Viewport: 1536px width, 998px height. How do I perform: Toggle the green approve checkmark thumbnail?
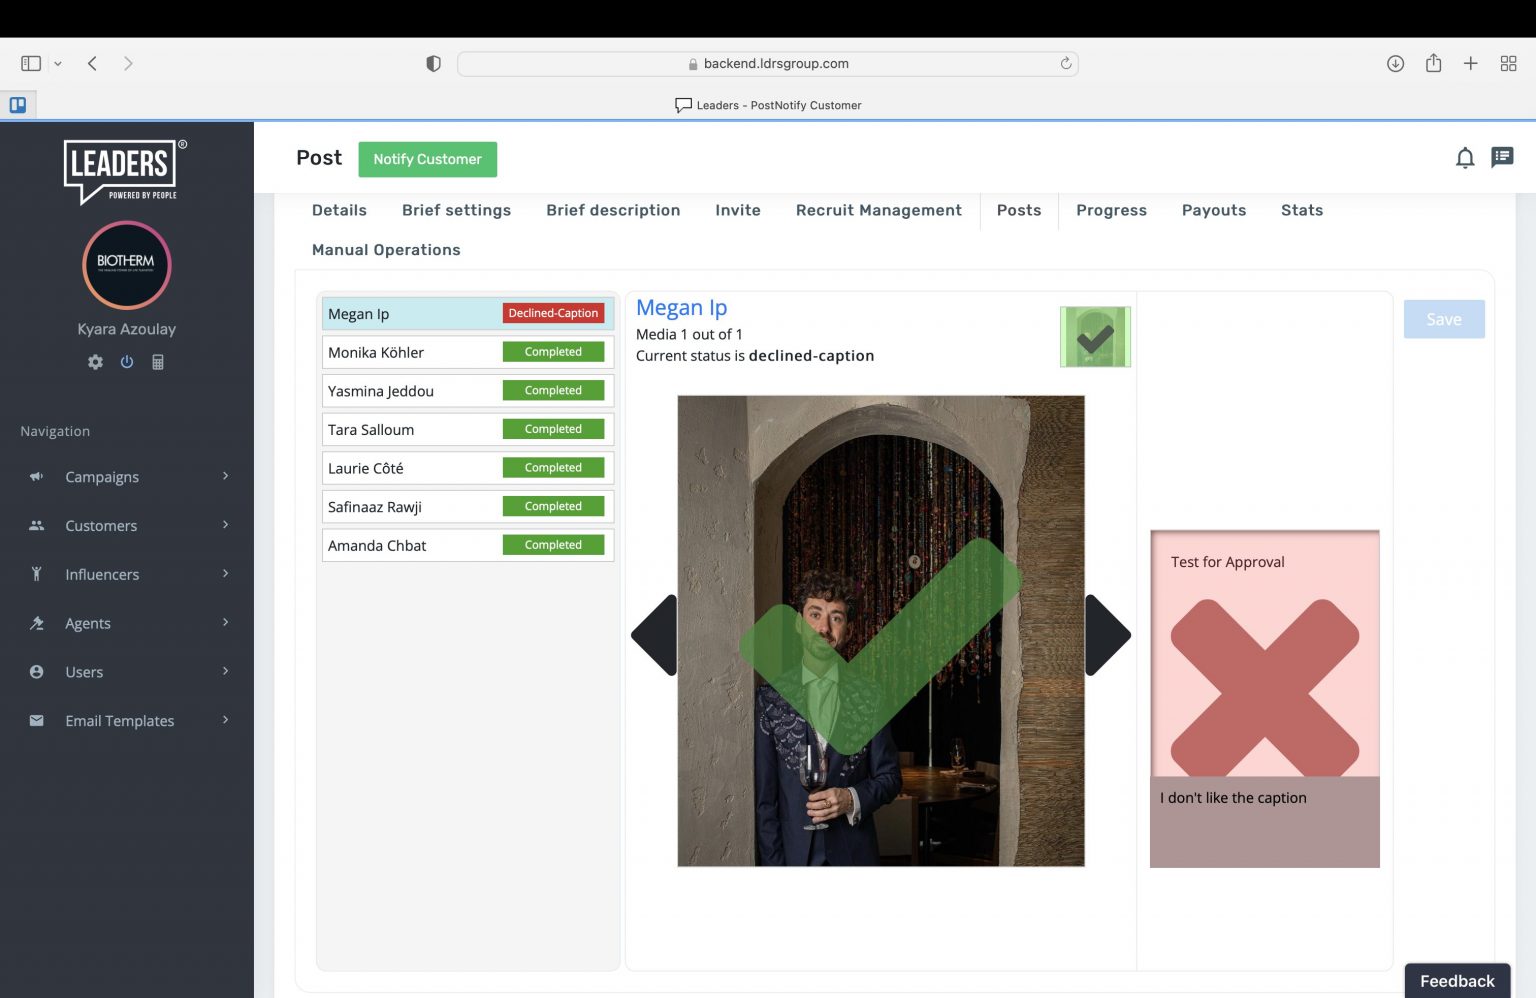(x=1095, y=337)
